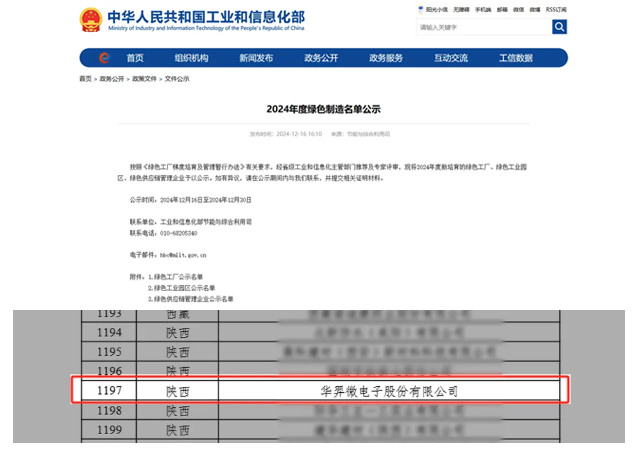
Task: Open the RSS订阅 link
Action: [x=556, y=9]
